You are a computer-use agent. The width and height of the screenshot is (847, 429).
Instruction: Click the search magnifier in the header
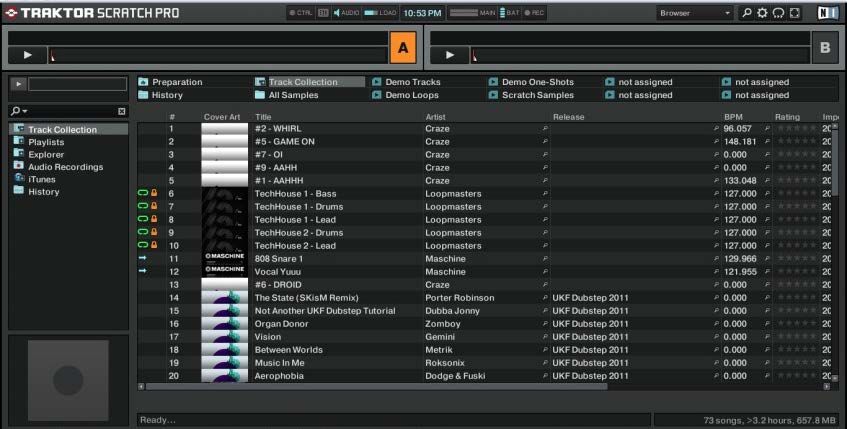click(x=747, y=13)
